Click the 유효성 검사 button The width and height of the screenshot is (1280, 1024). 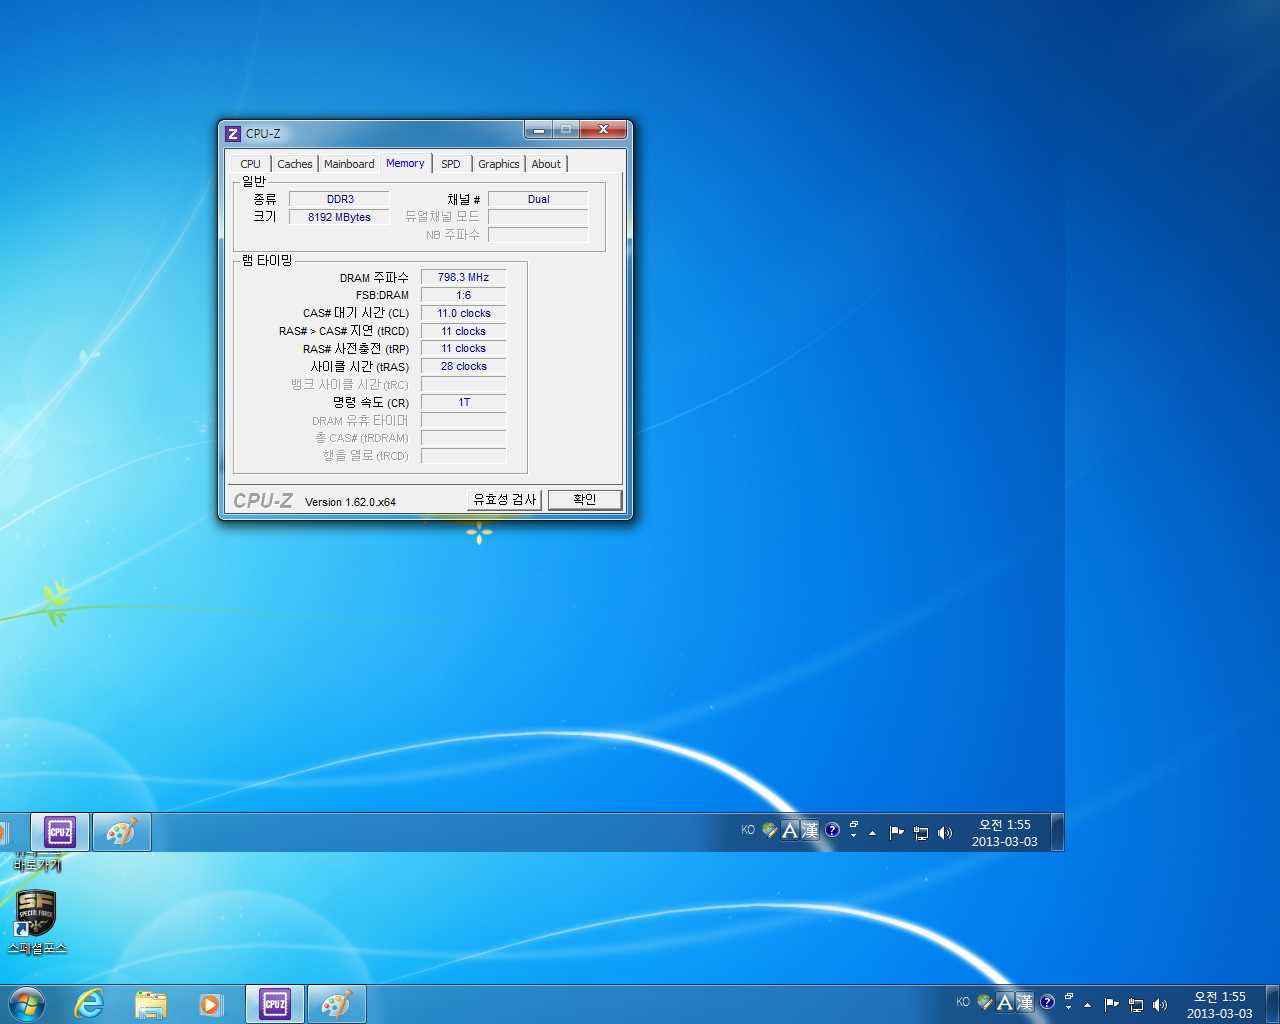click(505, 499)
